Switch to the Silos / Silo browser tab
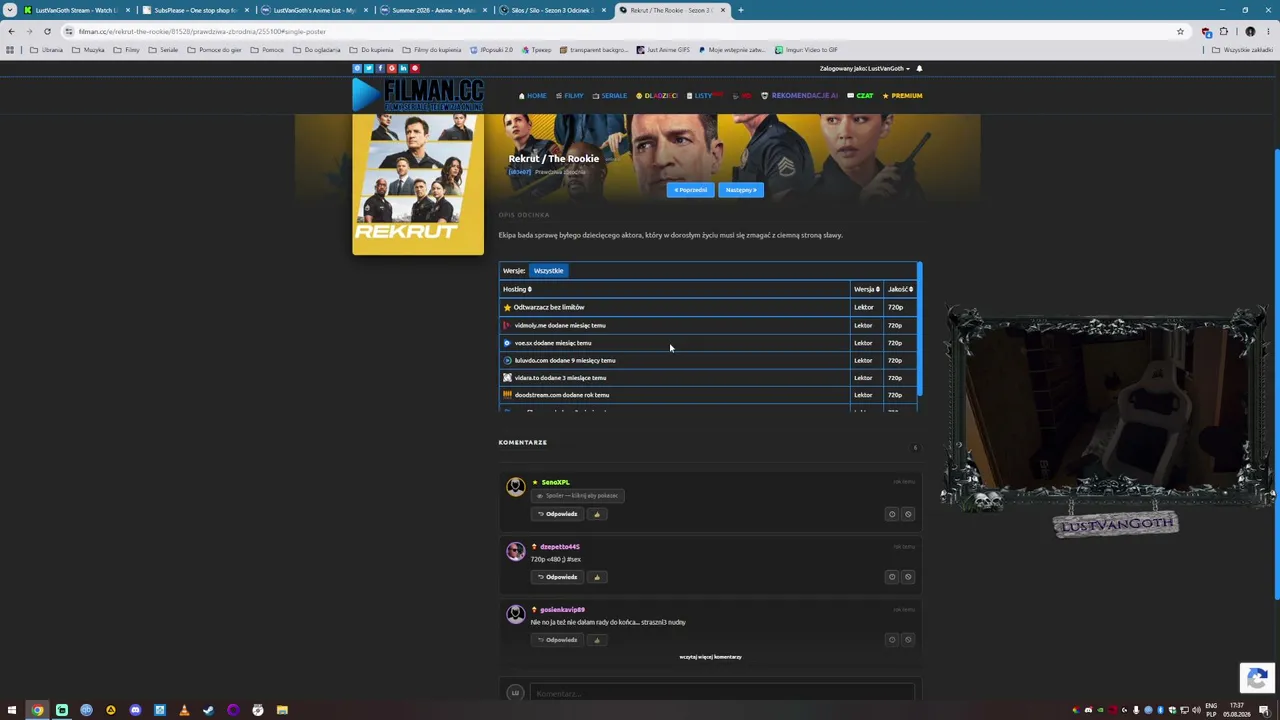This screenshot has height=720, width=1280. 553,10
